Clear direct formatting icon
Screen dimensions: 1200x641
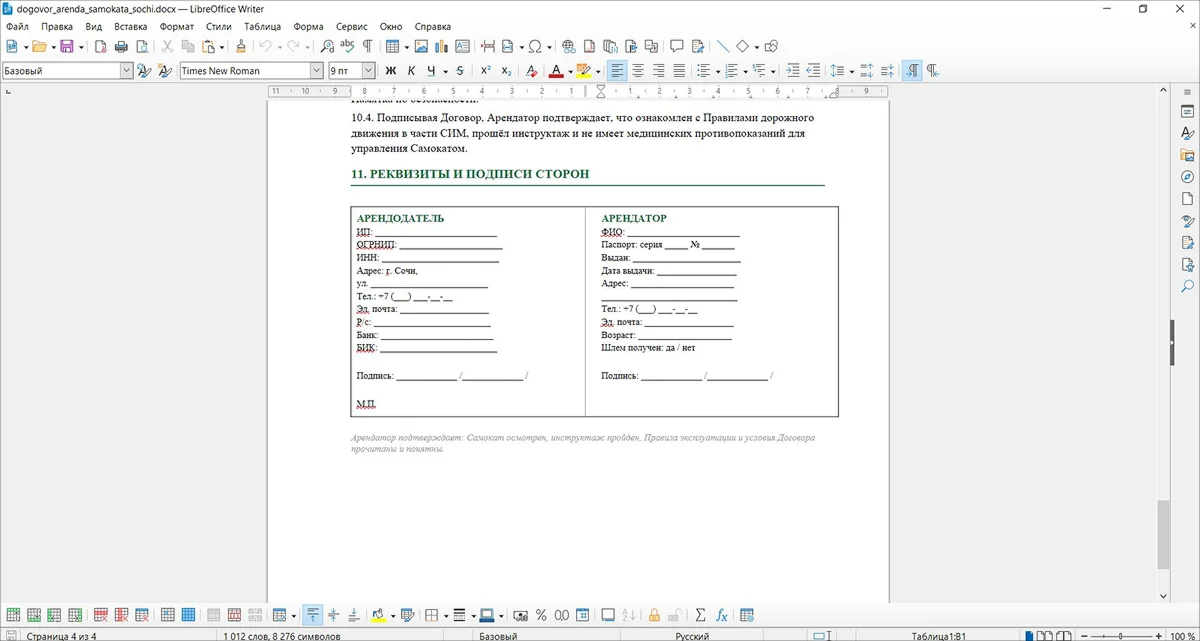click(x=531, y=71)
